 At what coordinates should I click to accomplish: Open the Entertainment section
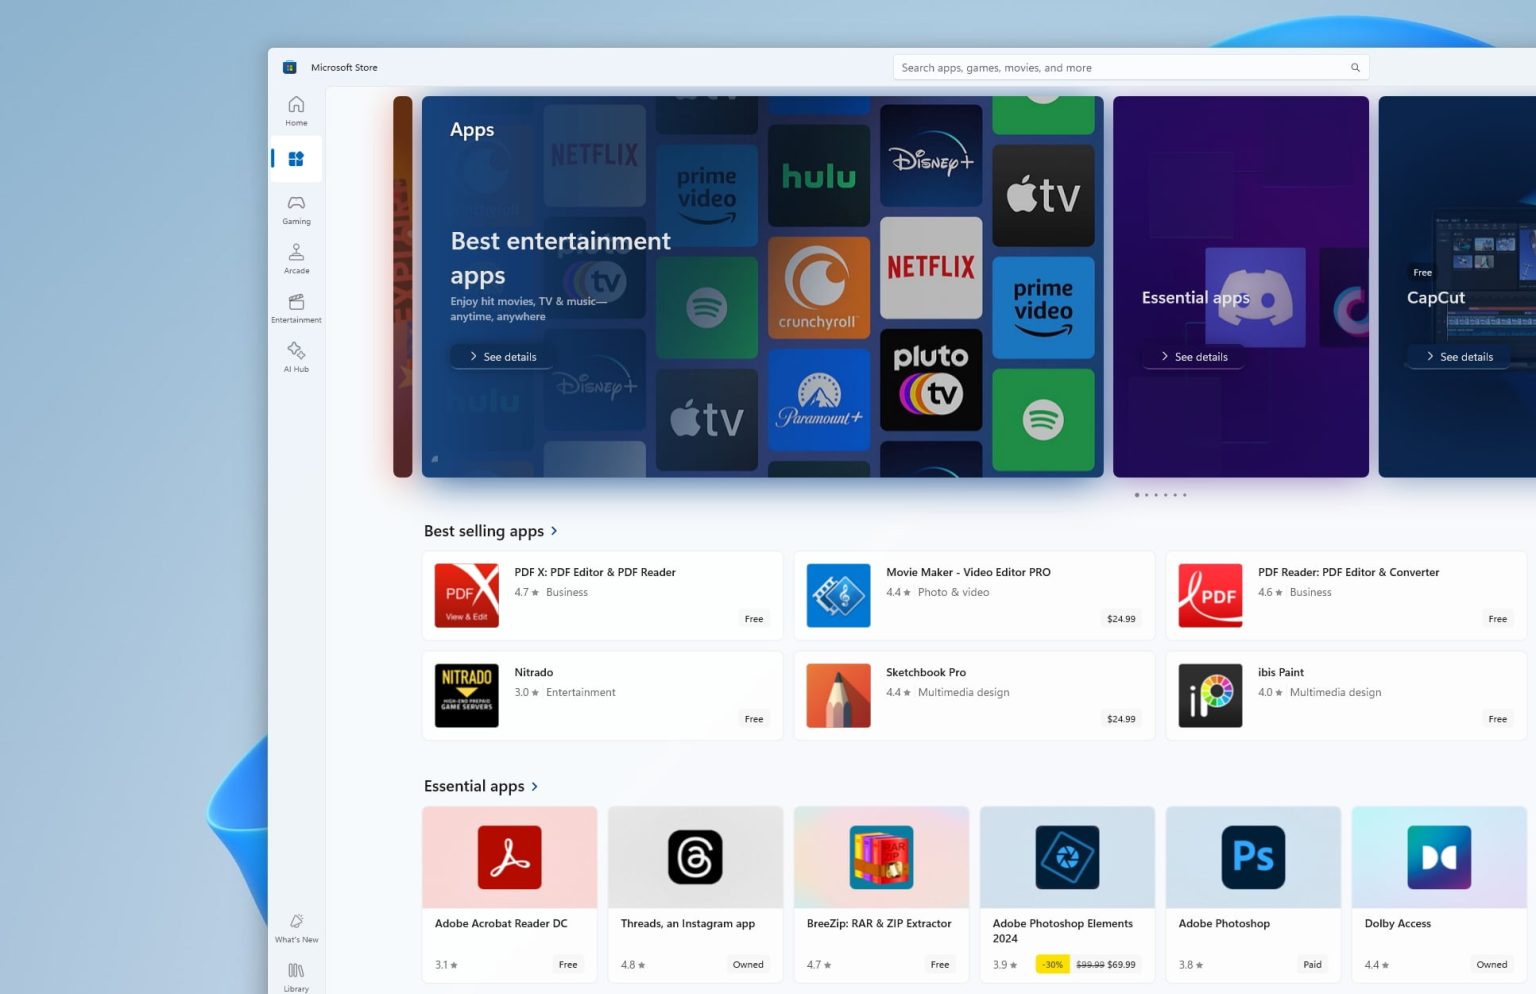[x=296, y=307]
